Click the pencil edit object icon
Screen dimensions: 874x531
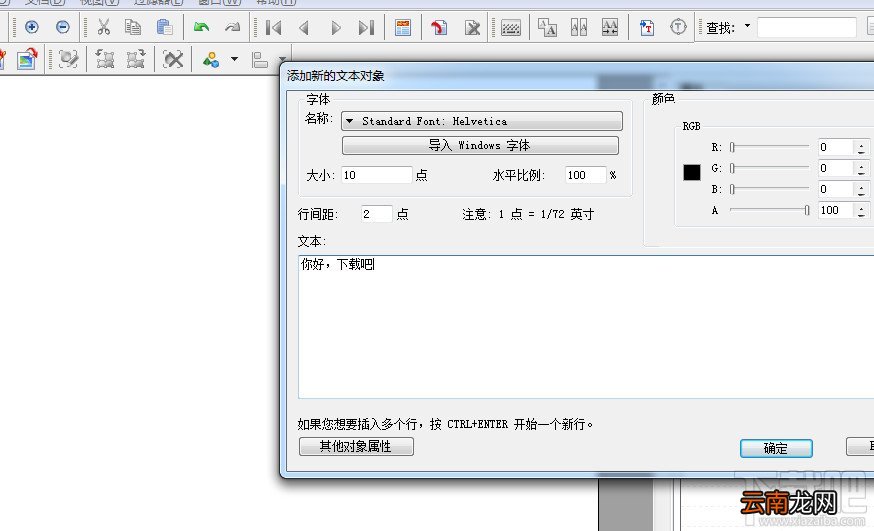pos(68,59)
